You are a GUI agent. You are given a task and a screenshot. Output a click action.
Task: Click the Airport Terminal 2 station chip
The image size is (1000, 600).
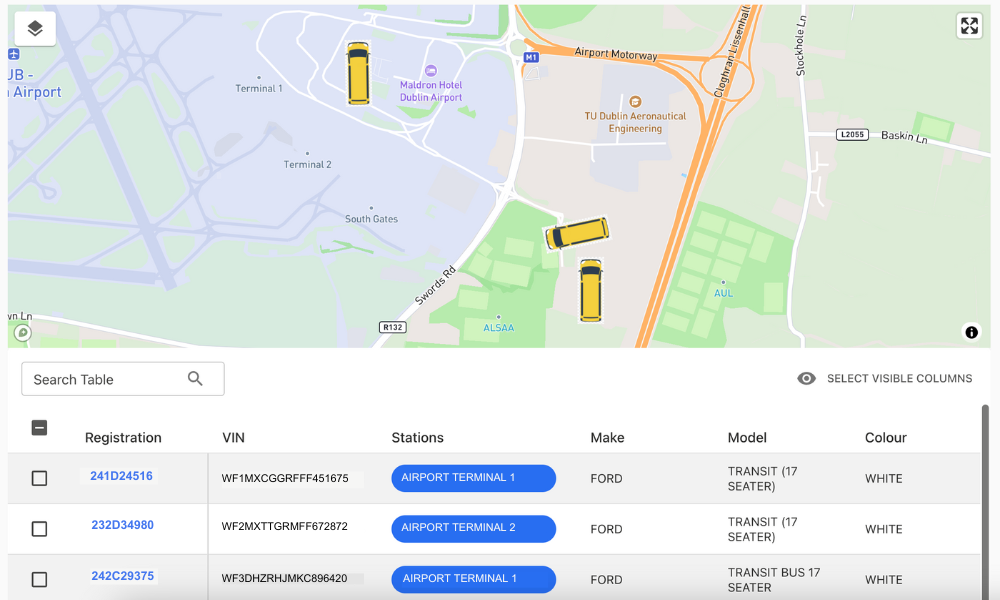(x=473, y=528)
